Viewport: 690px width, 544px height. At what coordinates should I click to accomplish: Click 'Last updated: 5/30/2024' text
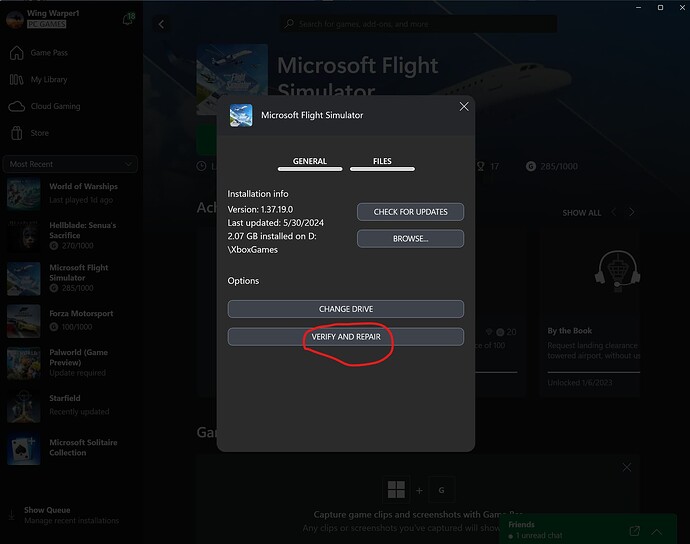click(x=275, y=223)
